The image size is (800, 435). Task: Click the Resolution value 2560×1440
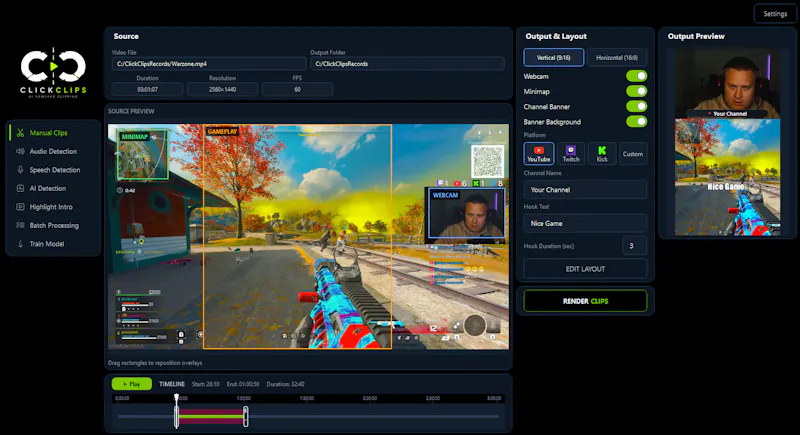[x=222, y=89]
